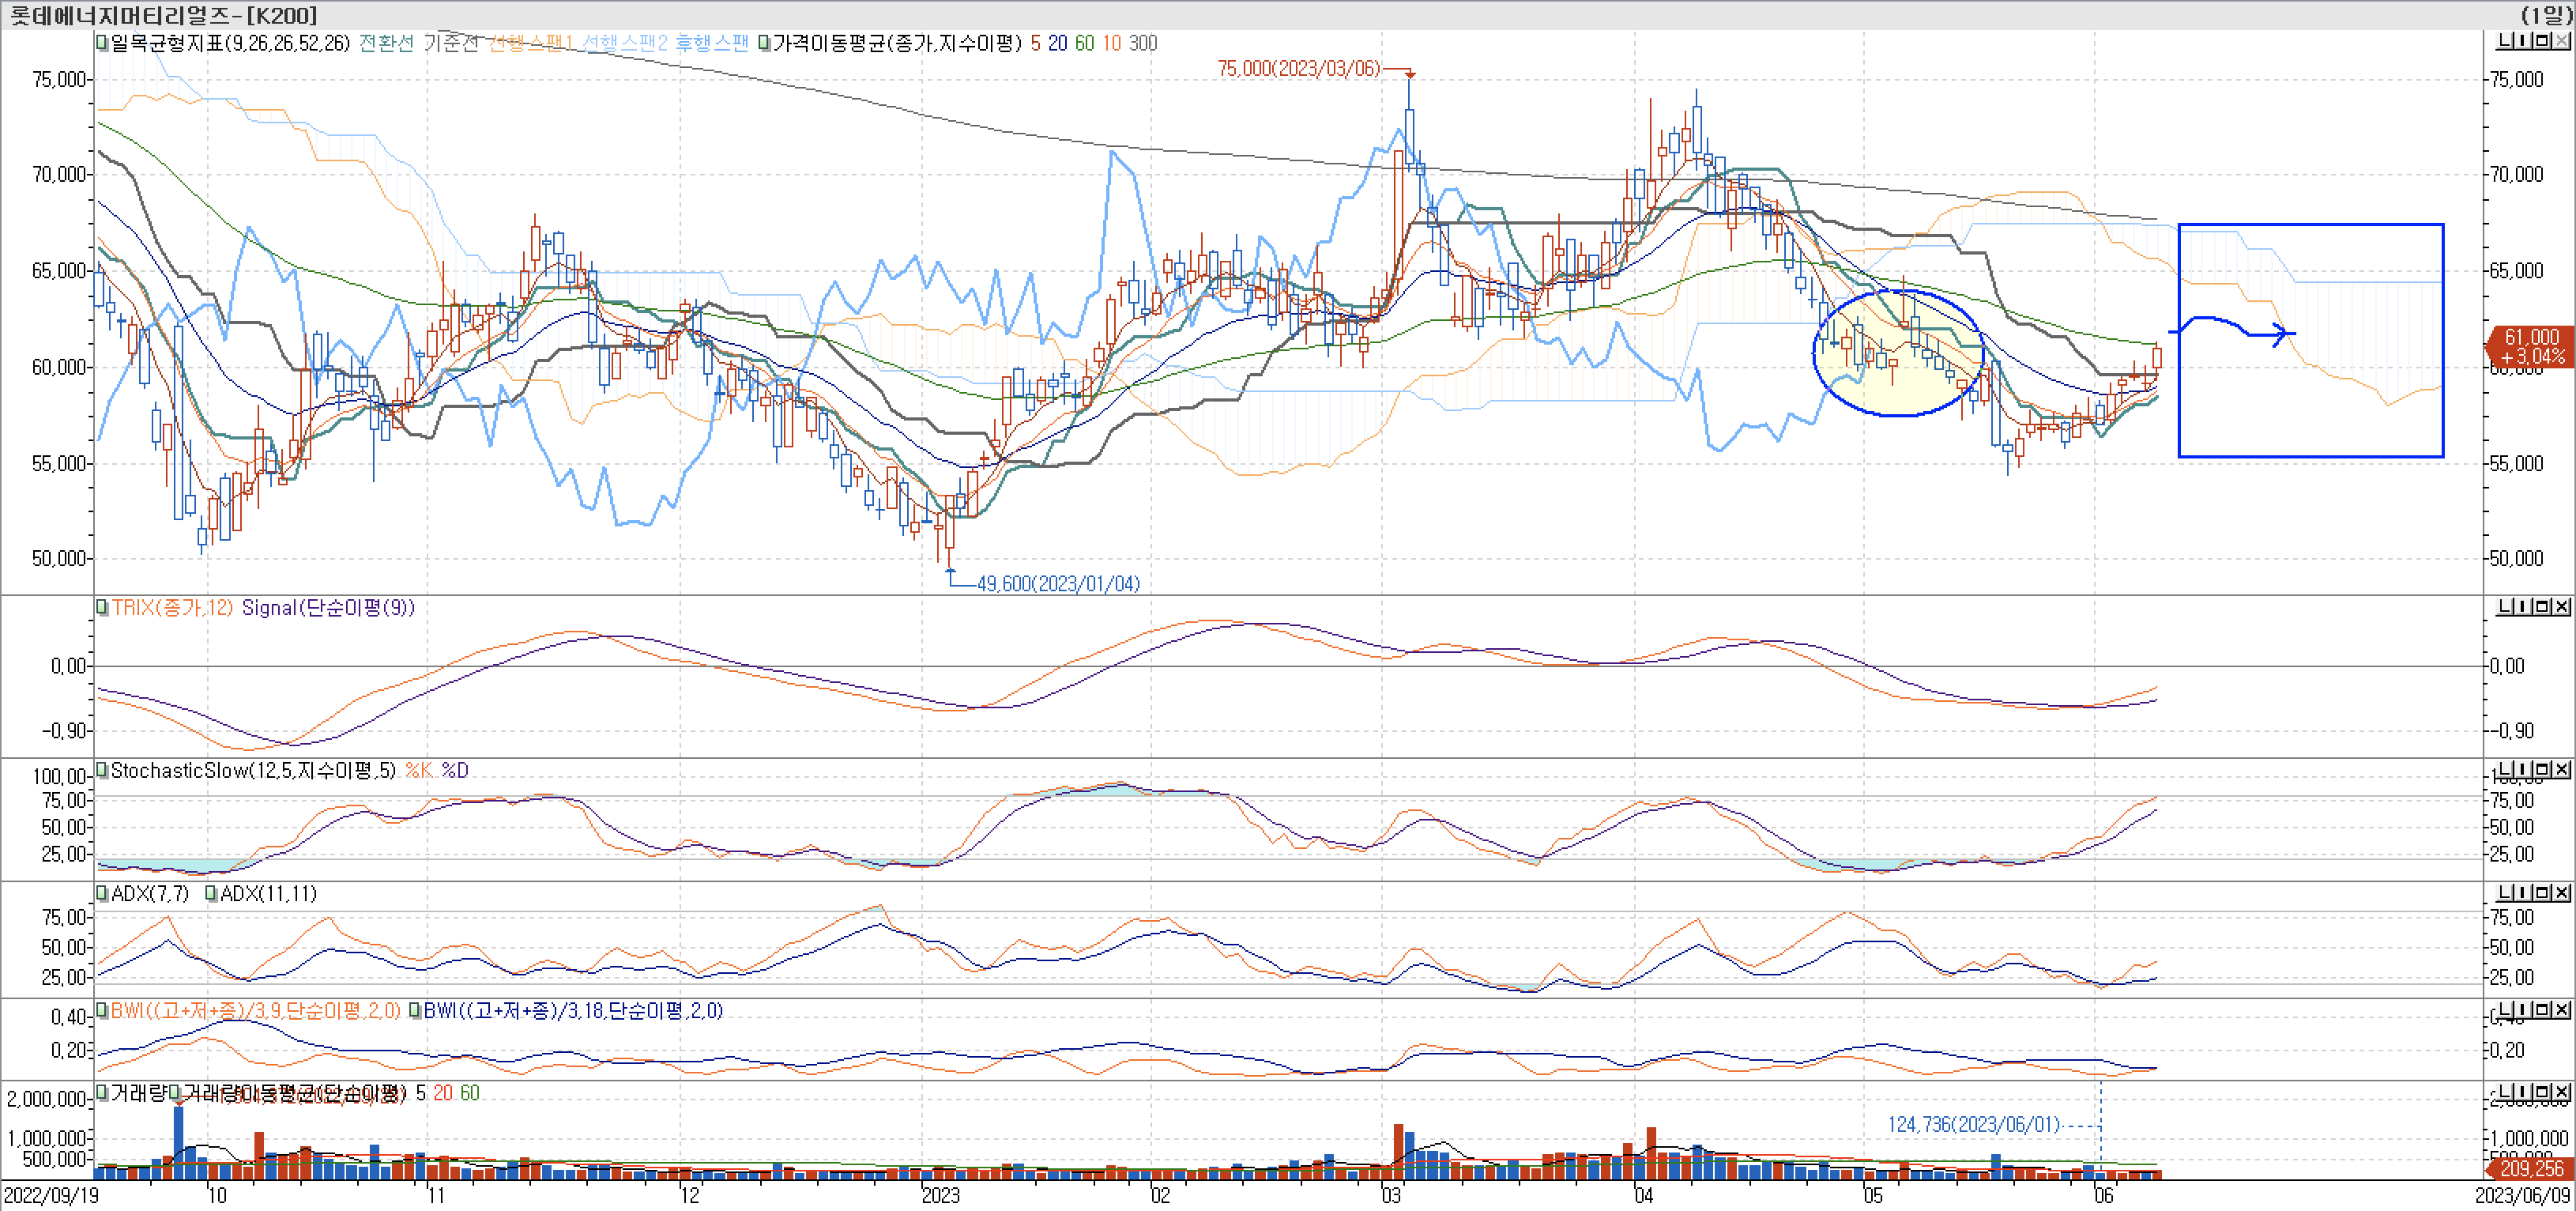The image size is (2576, 1211).
Task: Click the 61,000 +3.04% current price tag
Action: pyautogui.click(x=2531, y=346)
